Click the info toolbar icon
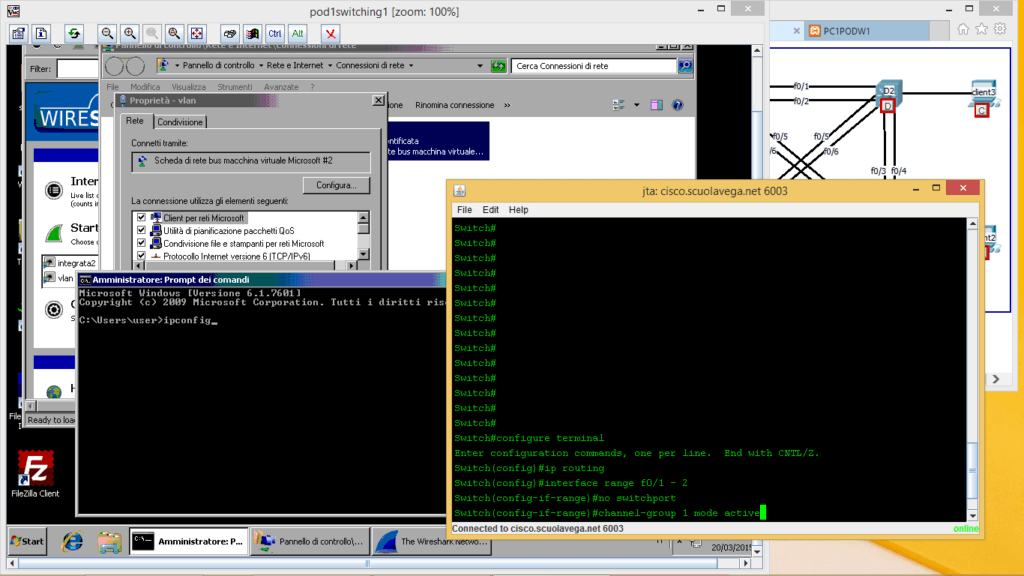Image resolution: width=1024 pixels, height=576 pixels. click(41, 33)
